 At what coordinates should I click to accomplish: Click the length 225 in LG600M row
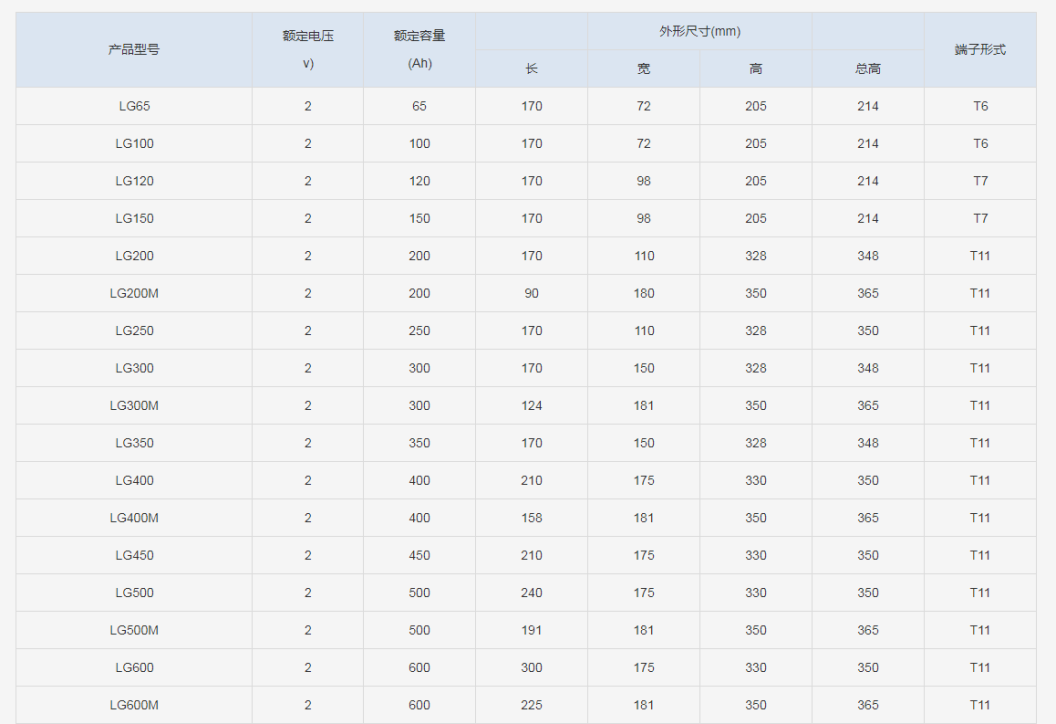(x=531, y=704)
